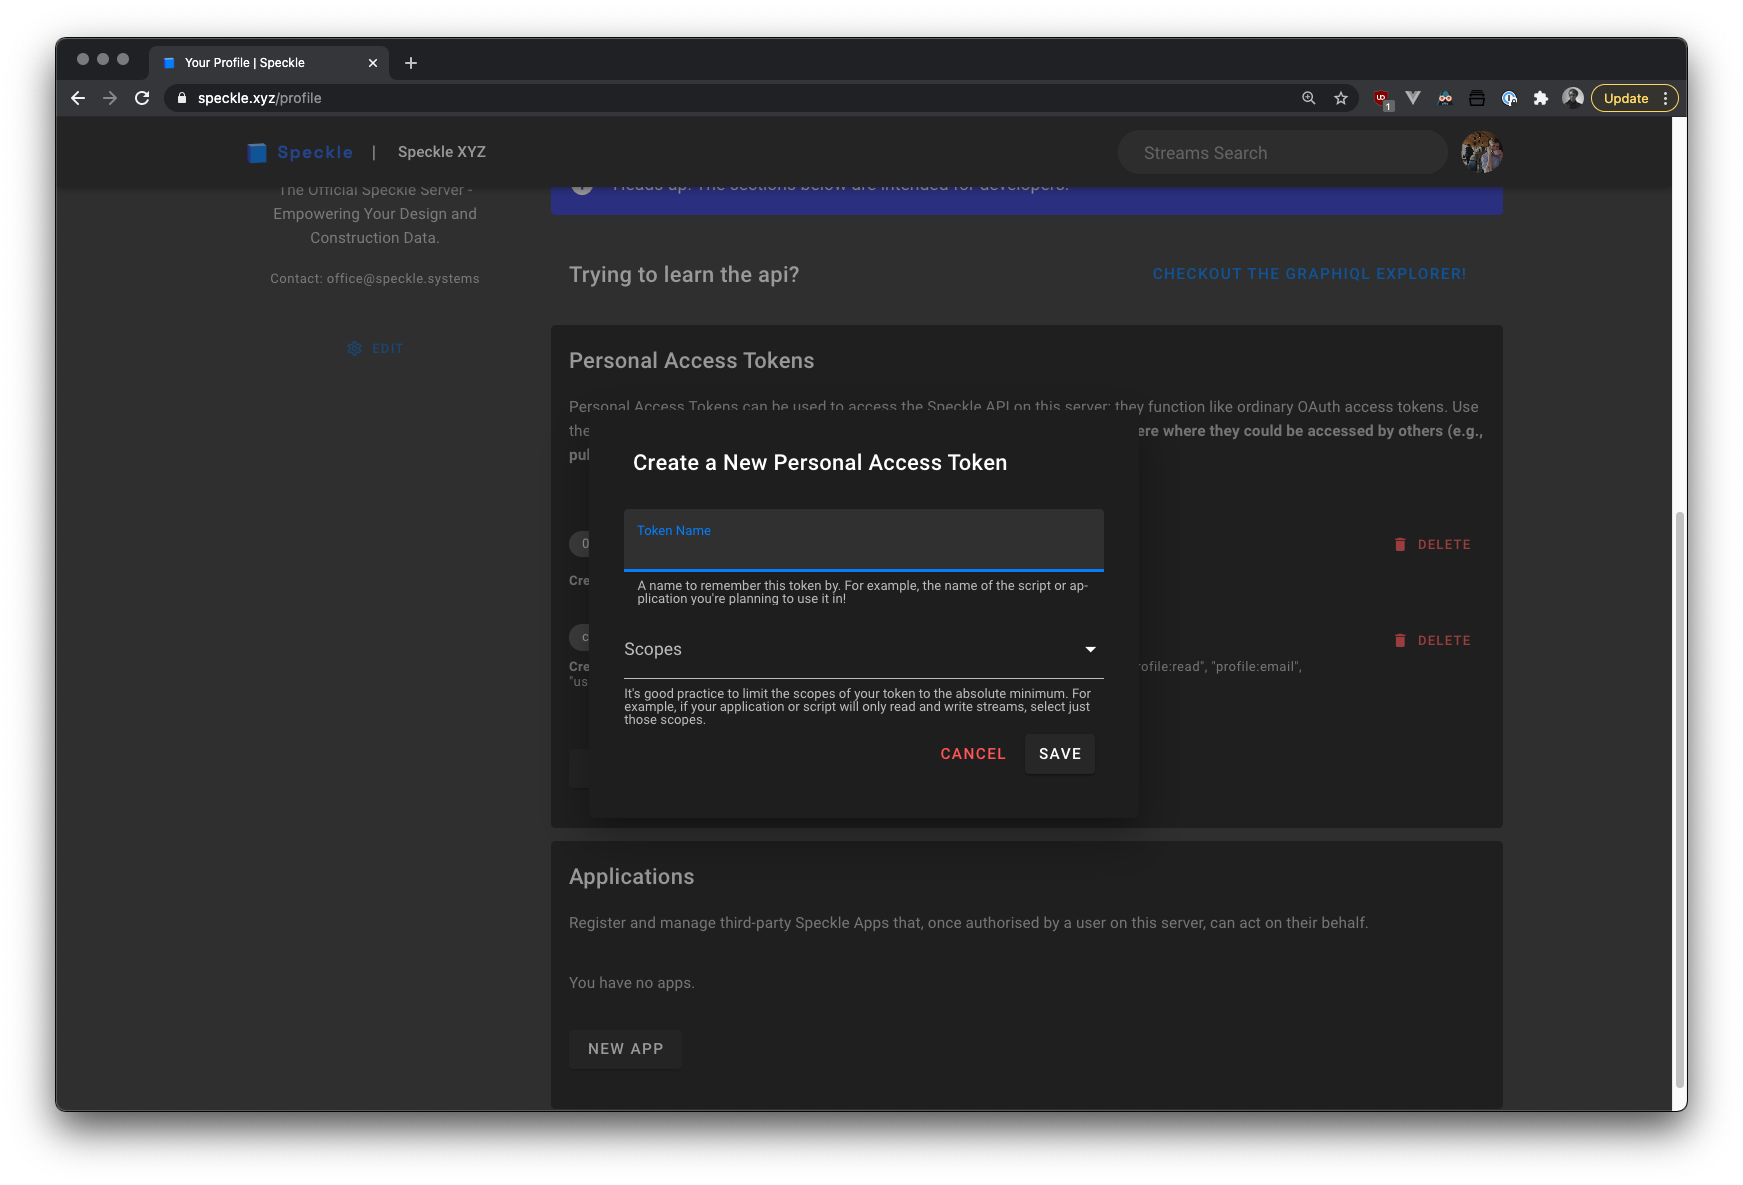Click SAVE to create the token
Viewport: 1743px width, 1185px height.
click(x=1059, y=753)
